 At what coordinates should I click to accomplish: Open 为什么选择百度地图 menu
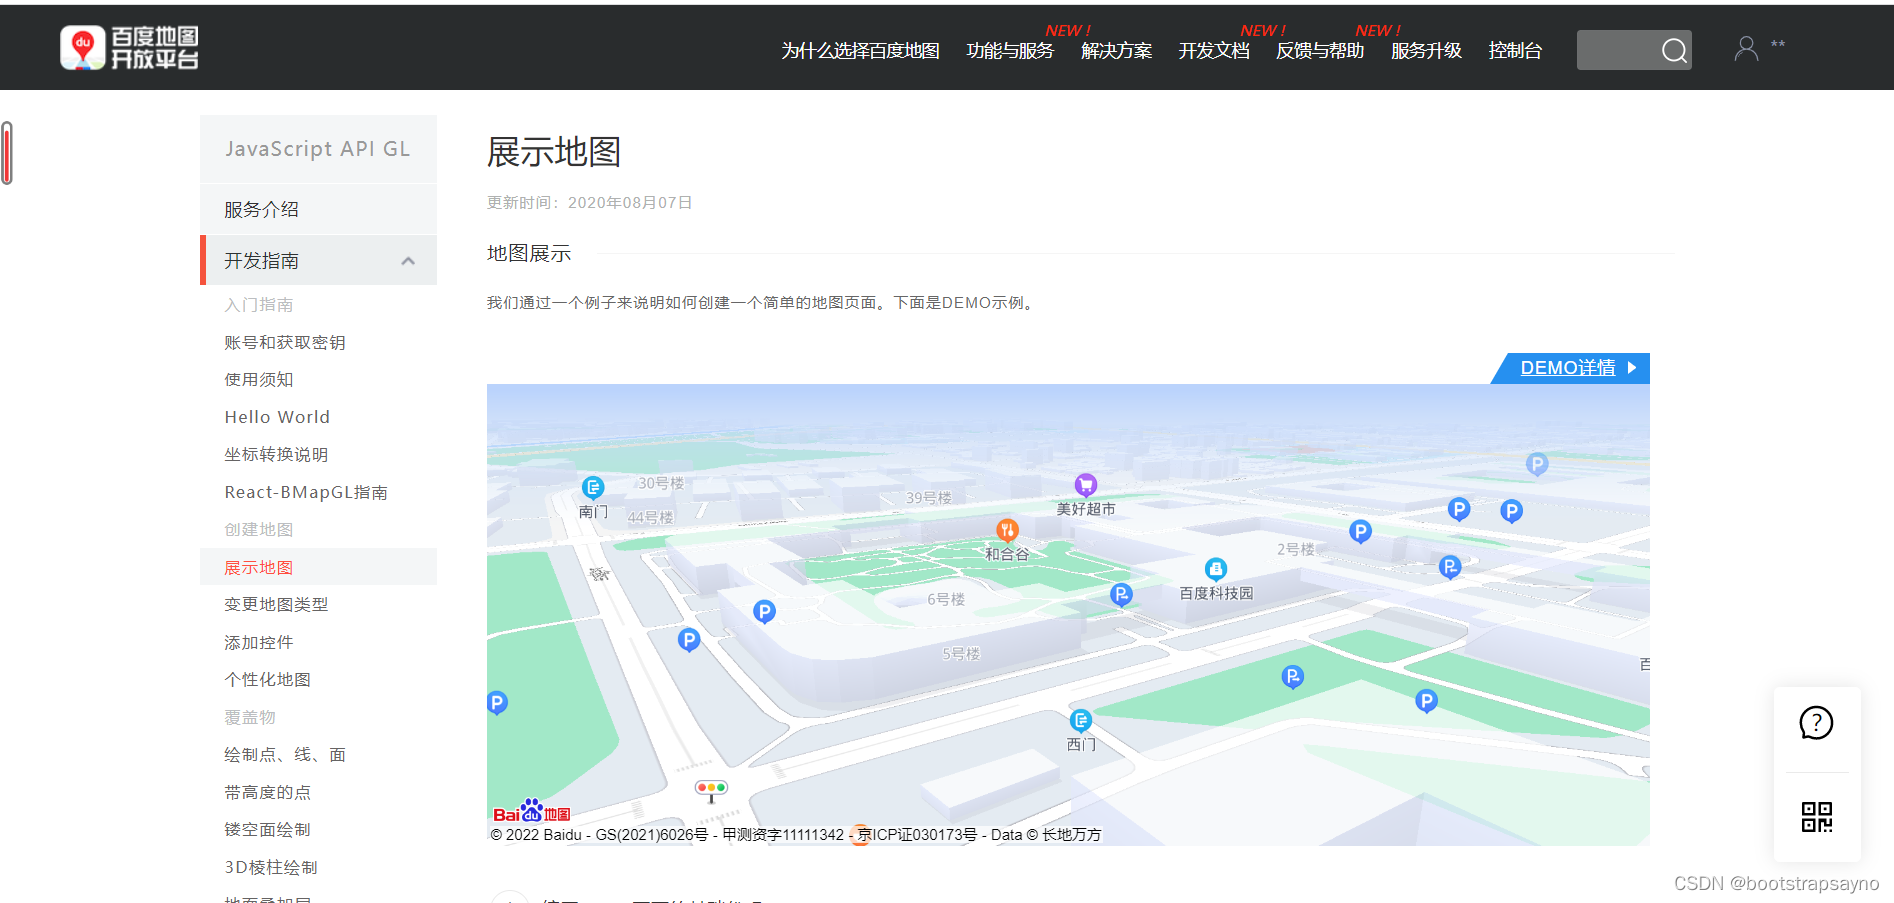click(x=860, y=51)
